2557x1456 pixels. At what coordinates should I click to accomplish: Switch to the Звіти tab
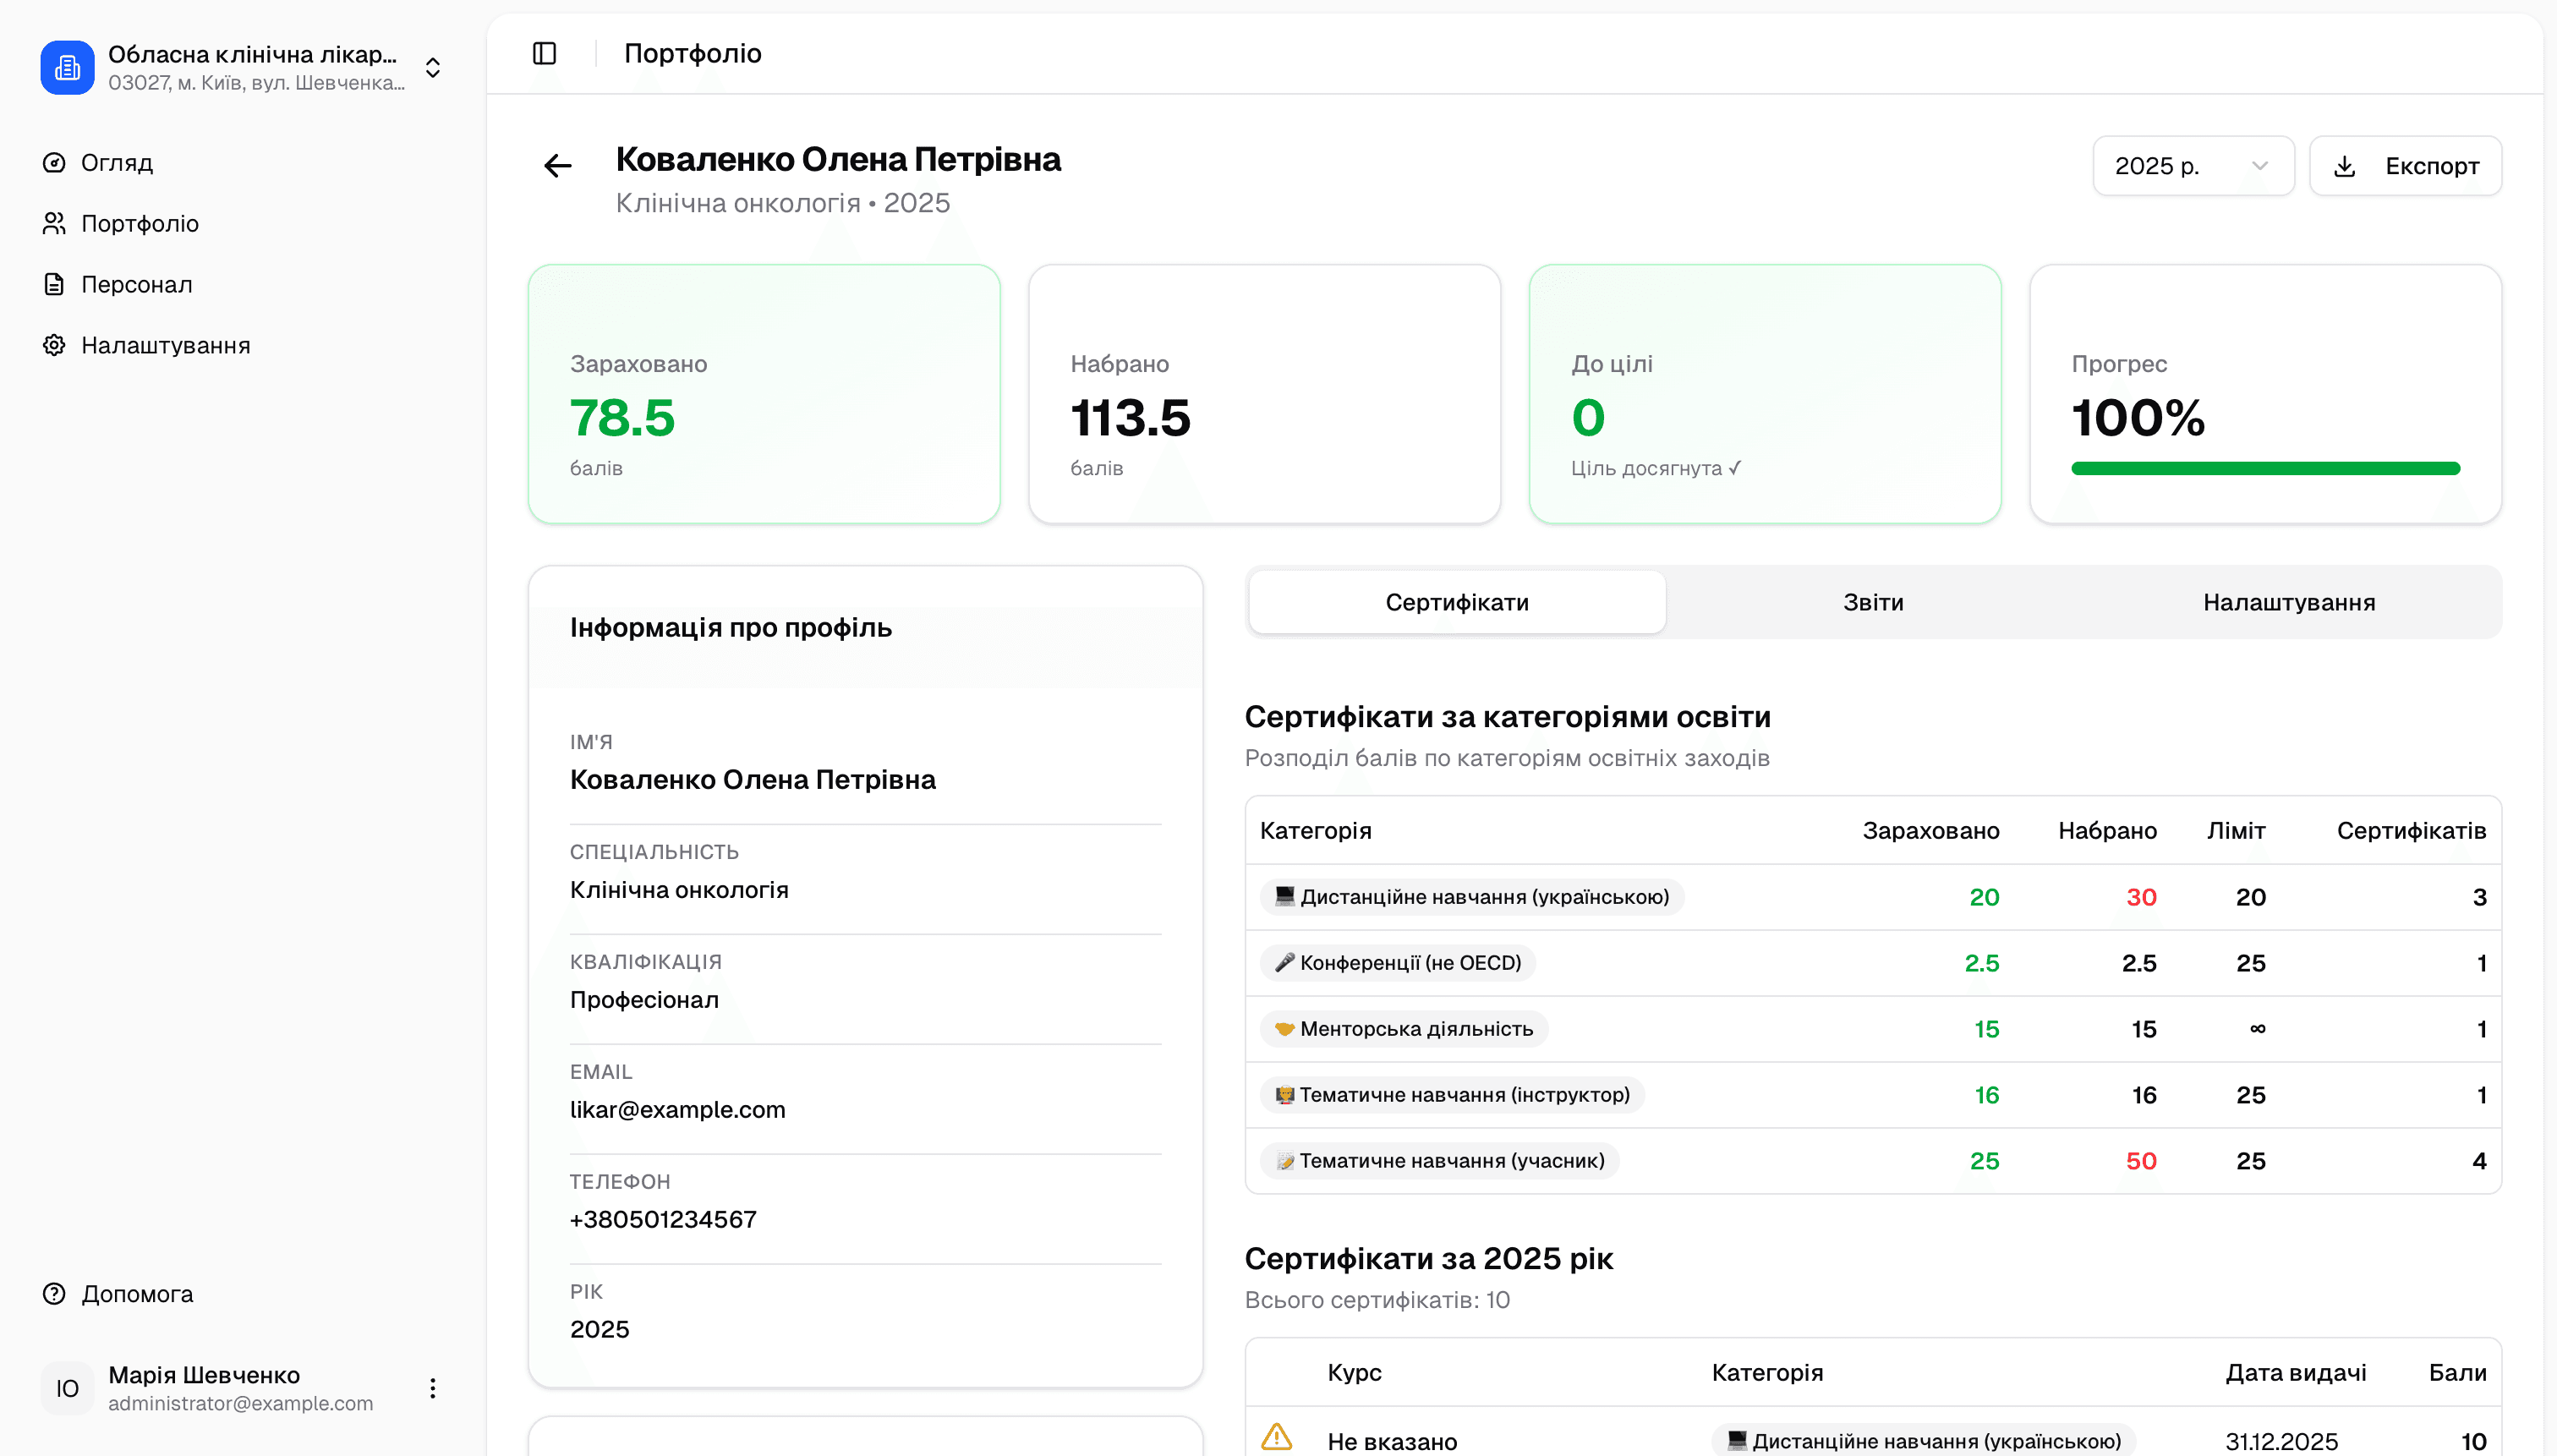tap(1871, 601)
